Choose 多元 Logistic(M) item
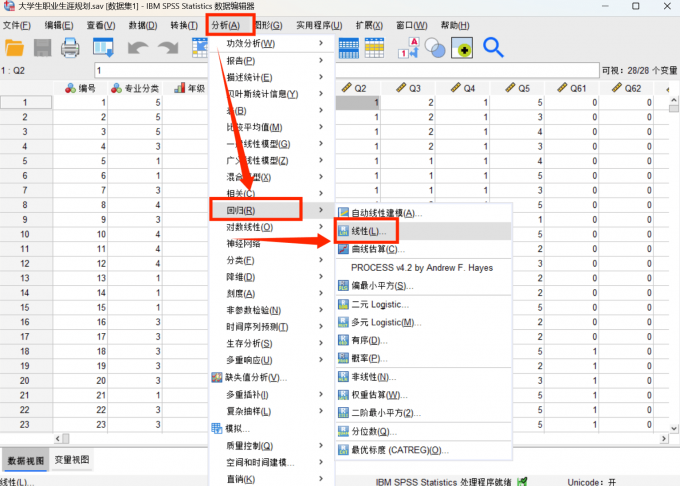The image size is (680, 486). tap(424, 322)
